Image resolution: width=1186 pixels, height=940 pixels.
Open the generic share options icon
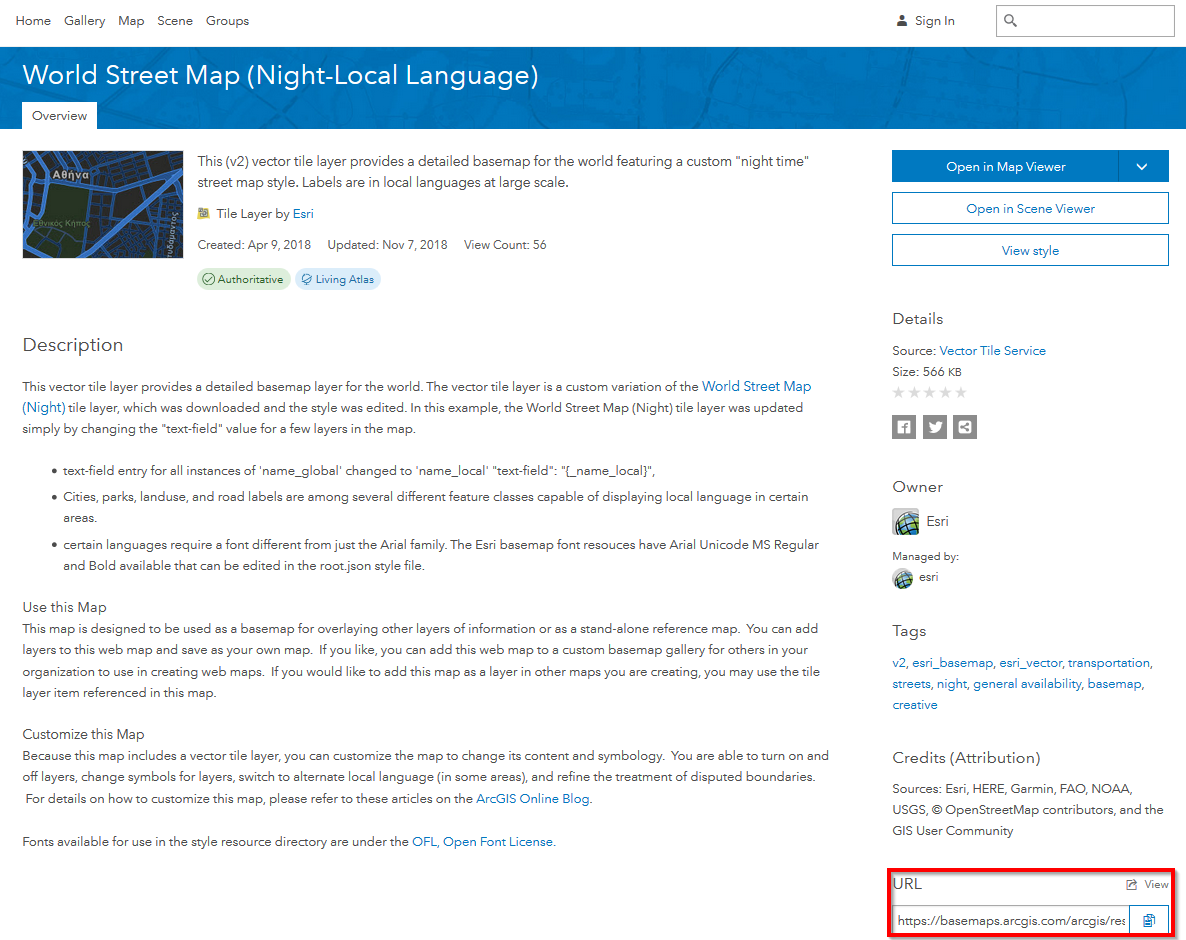964,427
